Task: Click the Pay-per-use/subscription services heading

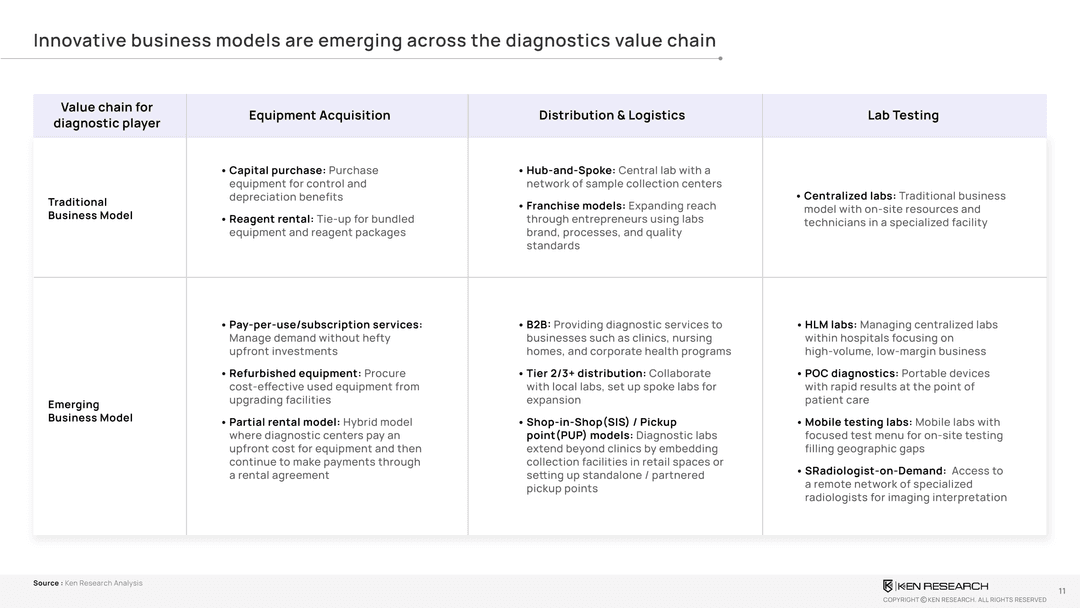Action: [325, 325]
